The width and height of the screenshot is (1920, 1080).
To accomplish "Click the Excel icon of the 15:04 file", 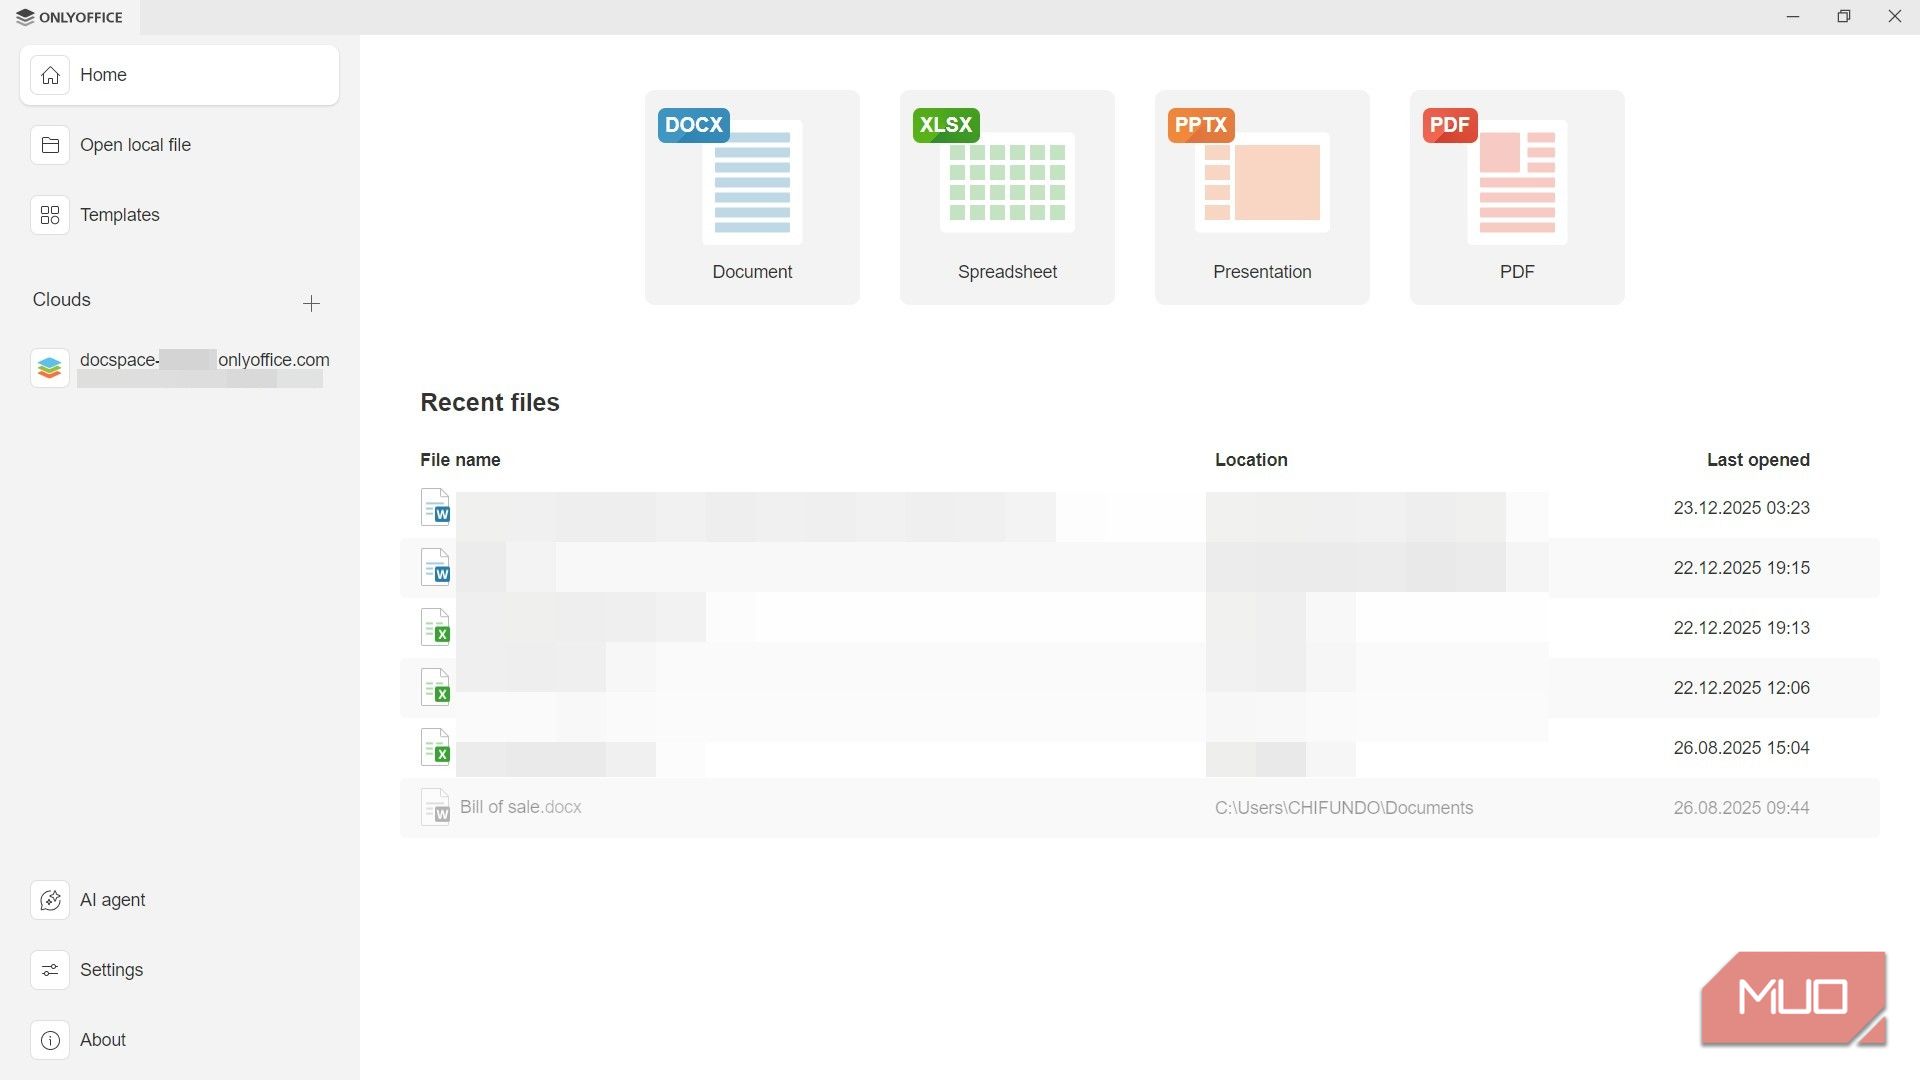I will 436,747.
